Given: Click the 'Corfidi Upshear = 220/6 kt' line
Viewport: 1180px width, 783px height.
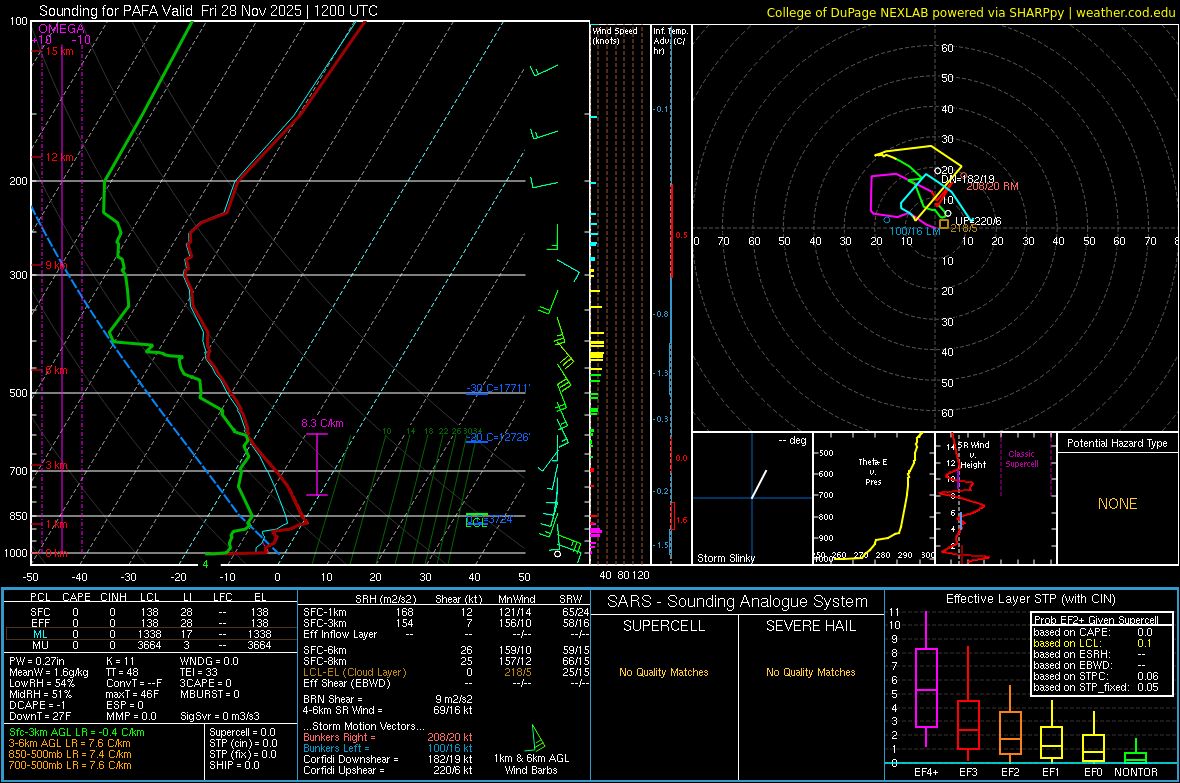Looking at the screenshot, I should tap(388, 770).
